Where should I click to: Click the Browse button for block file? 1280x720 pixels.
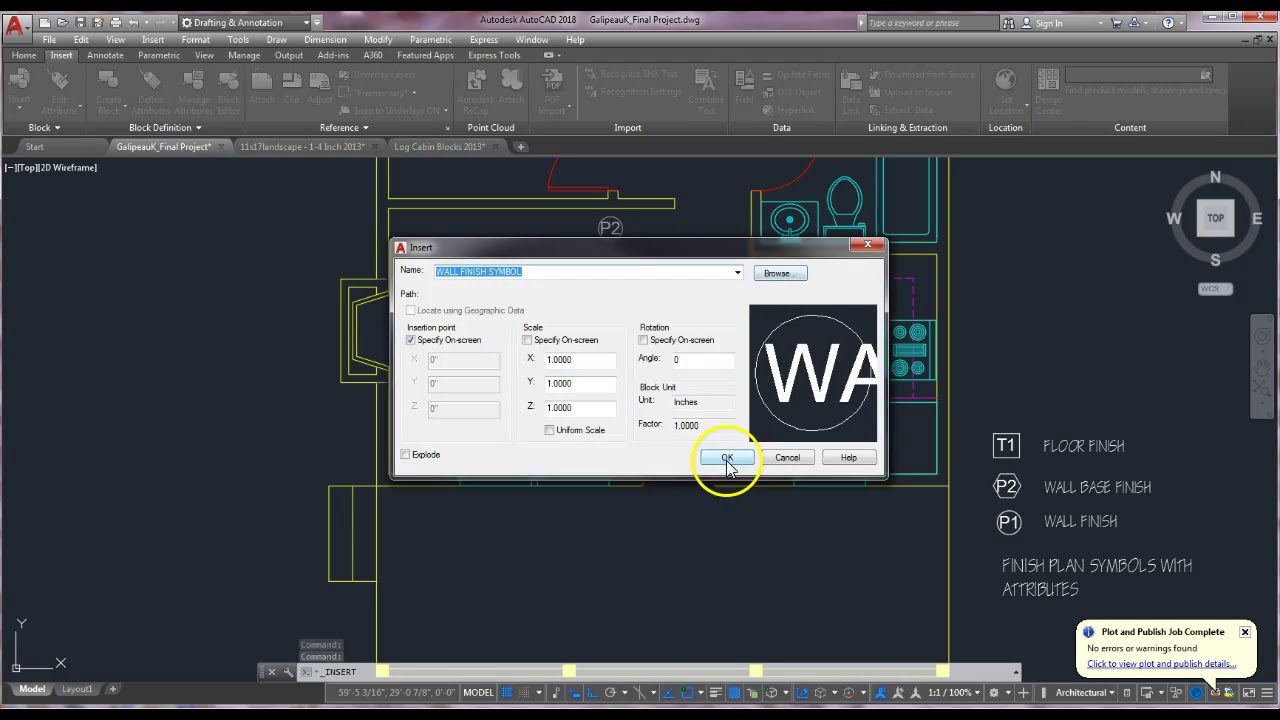pos(780,273)
